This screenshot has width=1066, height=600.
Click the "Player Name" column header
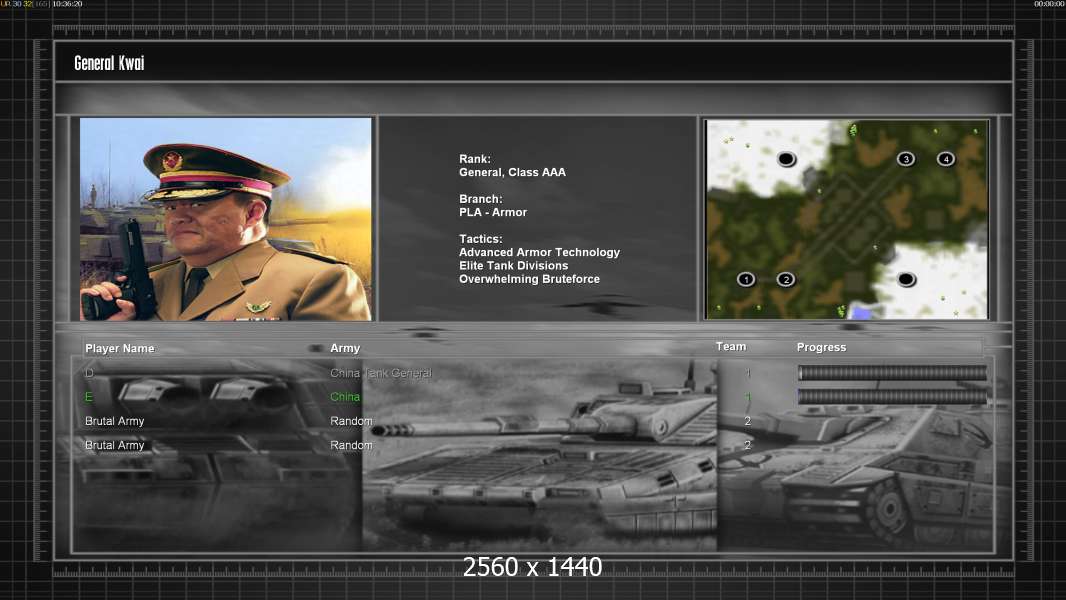(120, 348)
